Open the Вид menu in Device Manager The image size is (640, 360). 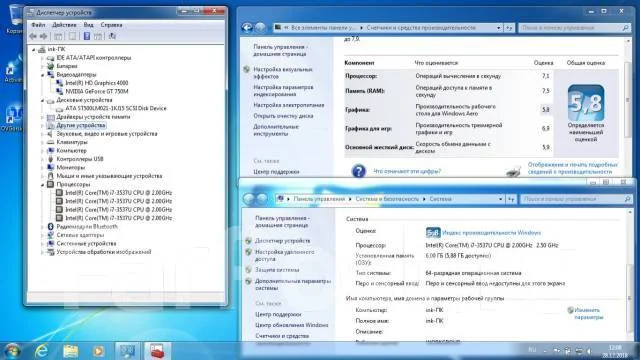(89, 25)
